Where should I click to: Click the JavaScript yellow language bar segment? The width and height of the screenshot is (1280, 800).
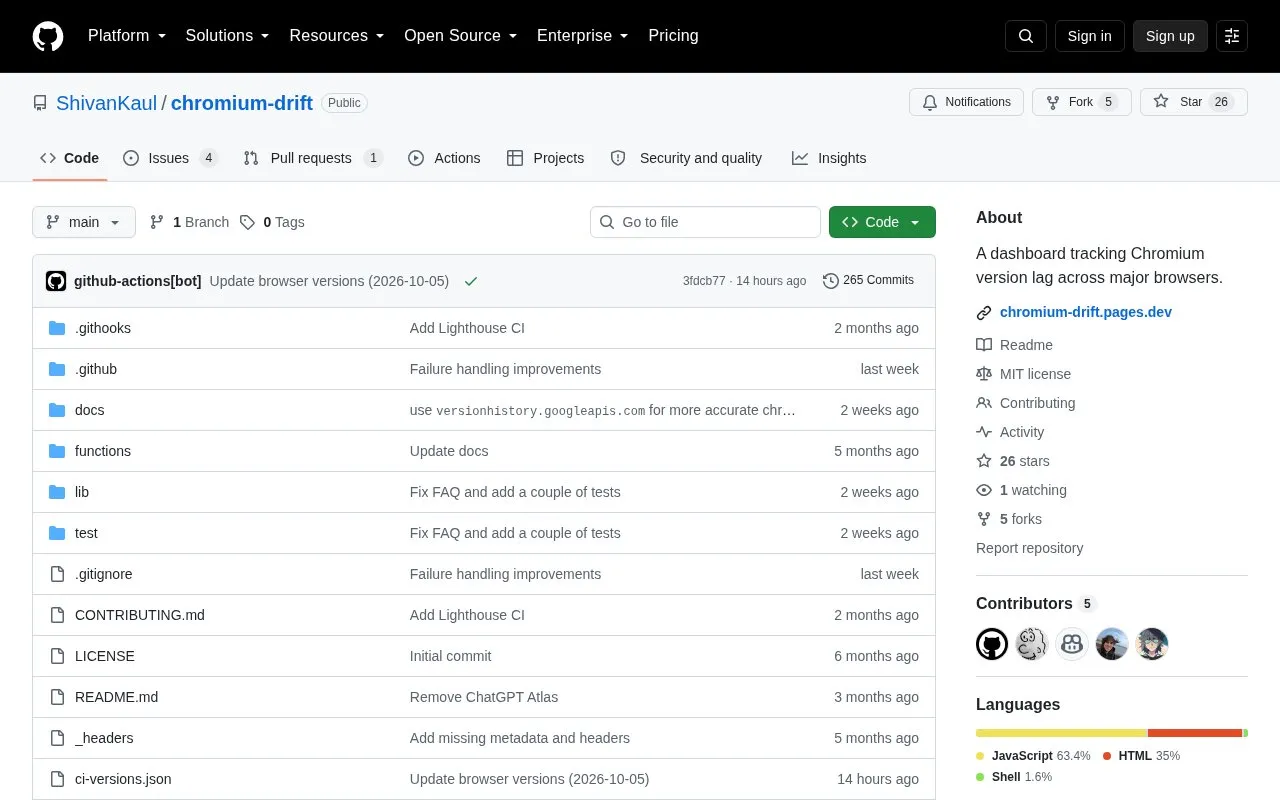tap(1061, 733)
